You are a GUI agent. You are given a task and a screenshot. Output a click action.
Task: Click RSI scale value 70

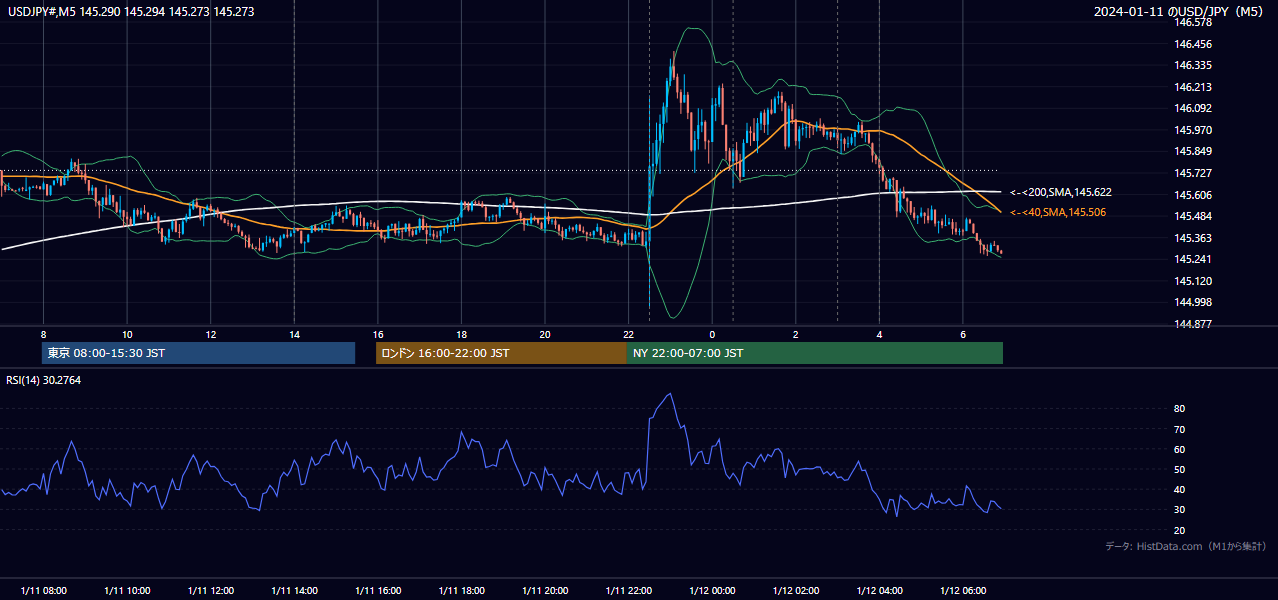(1180, 429)
